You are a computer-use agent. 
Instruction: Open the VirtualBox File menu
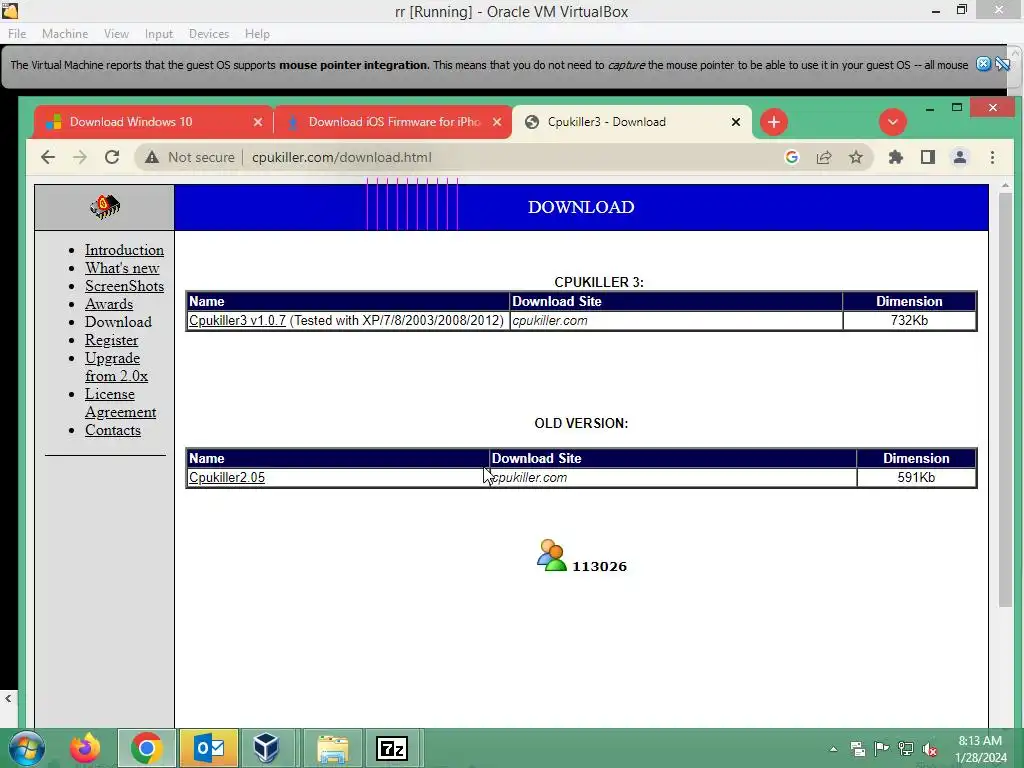click(17, 34)
